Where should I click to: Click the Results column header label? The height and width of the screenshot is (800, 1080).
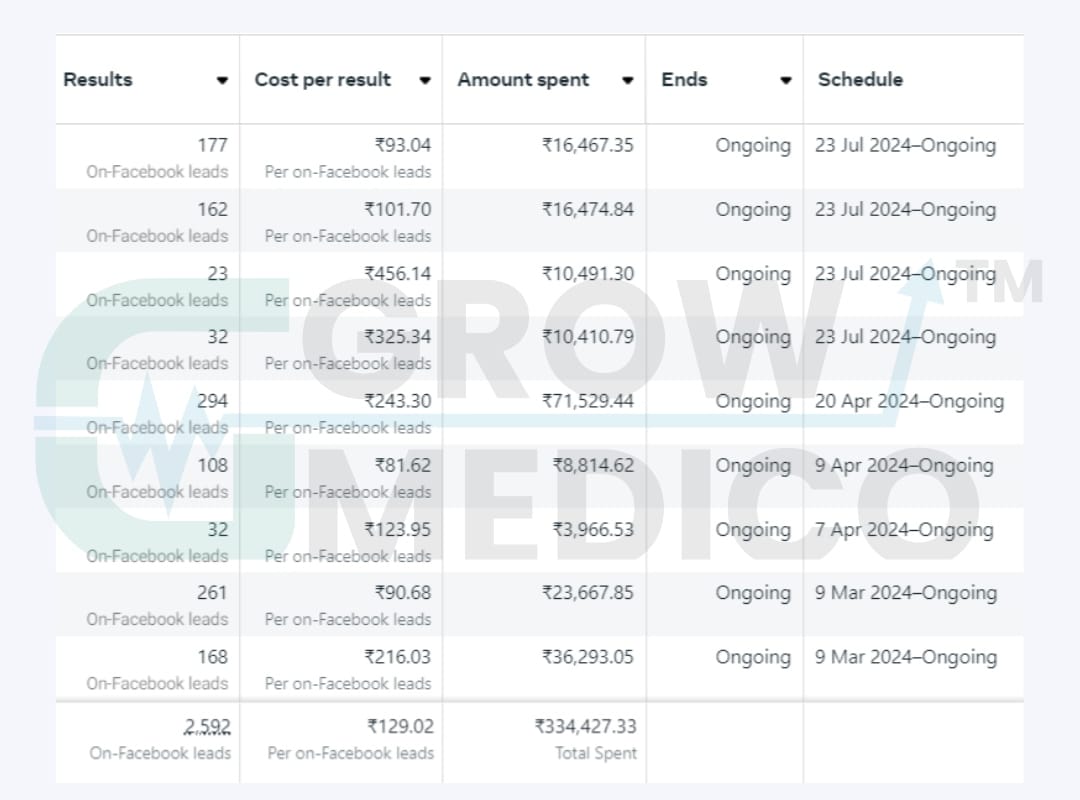98,80
